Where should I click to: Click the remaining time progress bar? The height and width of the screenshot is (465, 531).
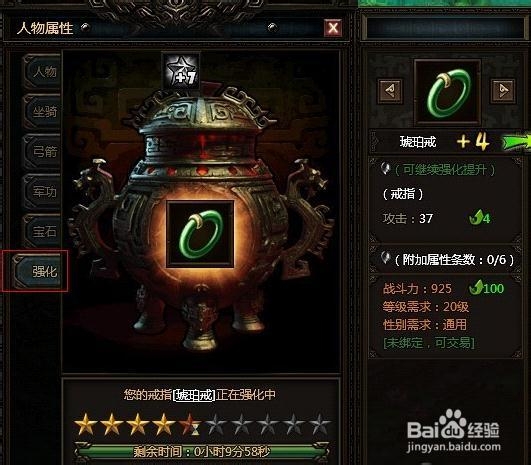[x=201, y=451]
